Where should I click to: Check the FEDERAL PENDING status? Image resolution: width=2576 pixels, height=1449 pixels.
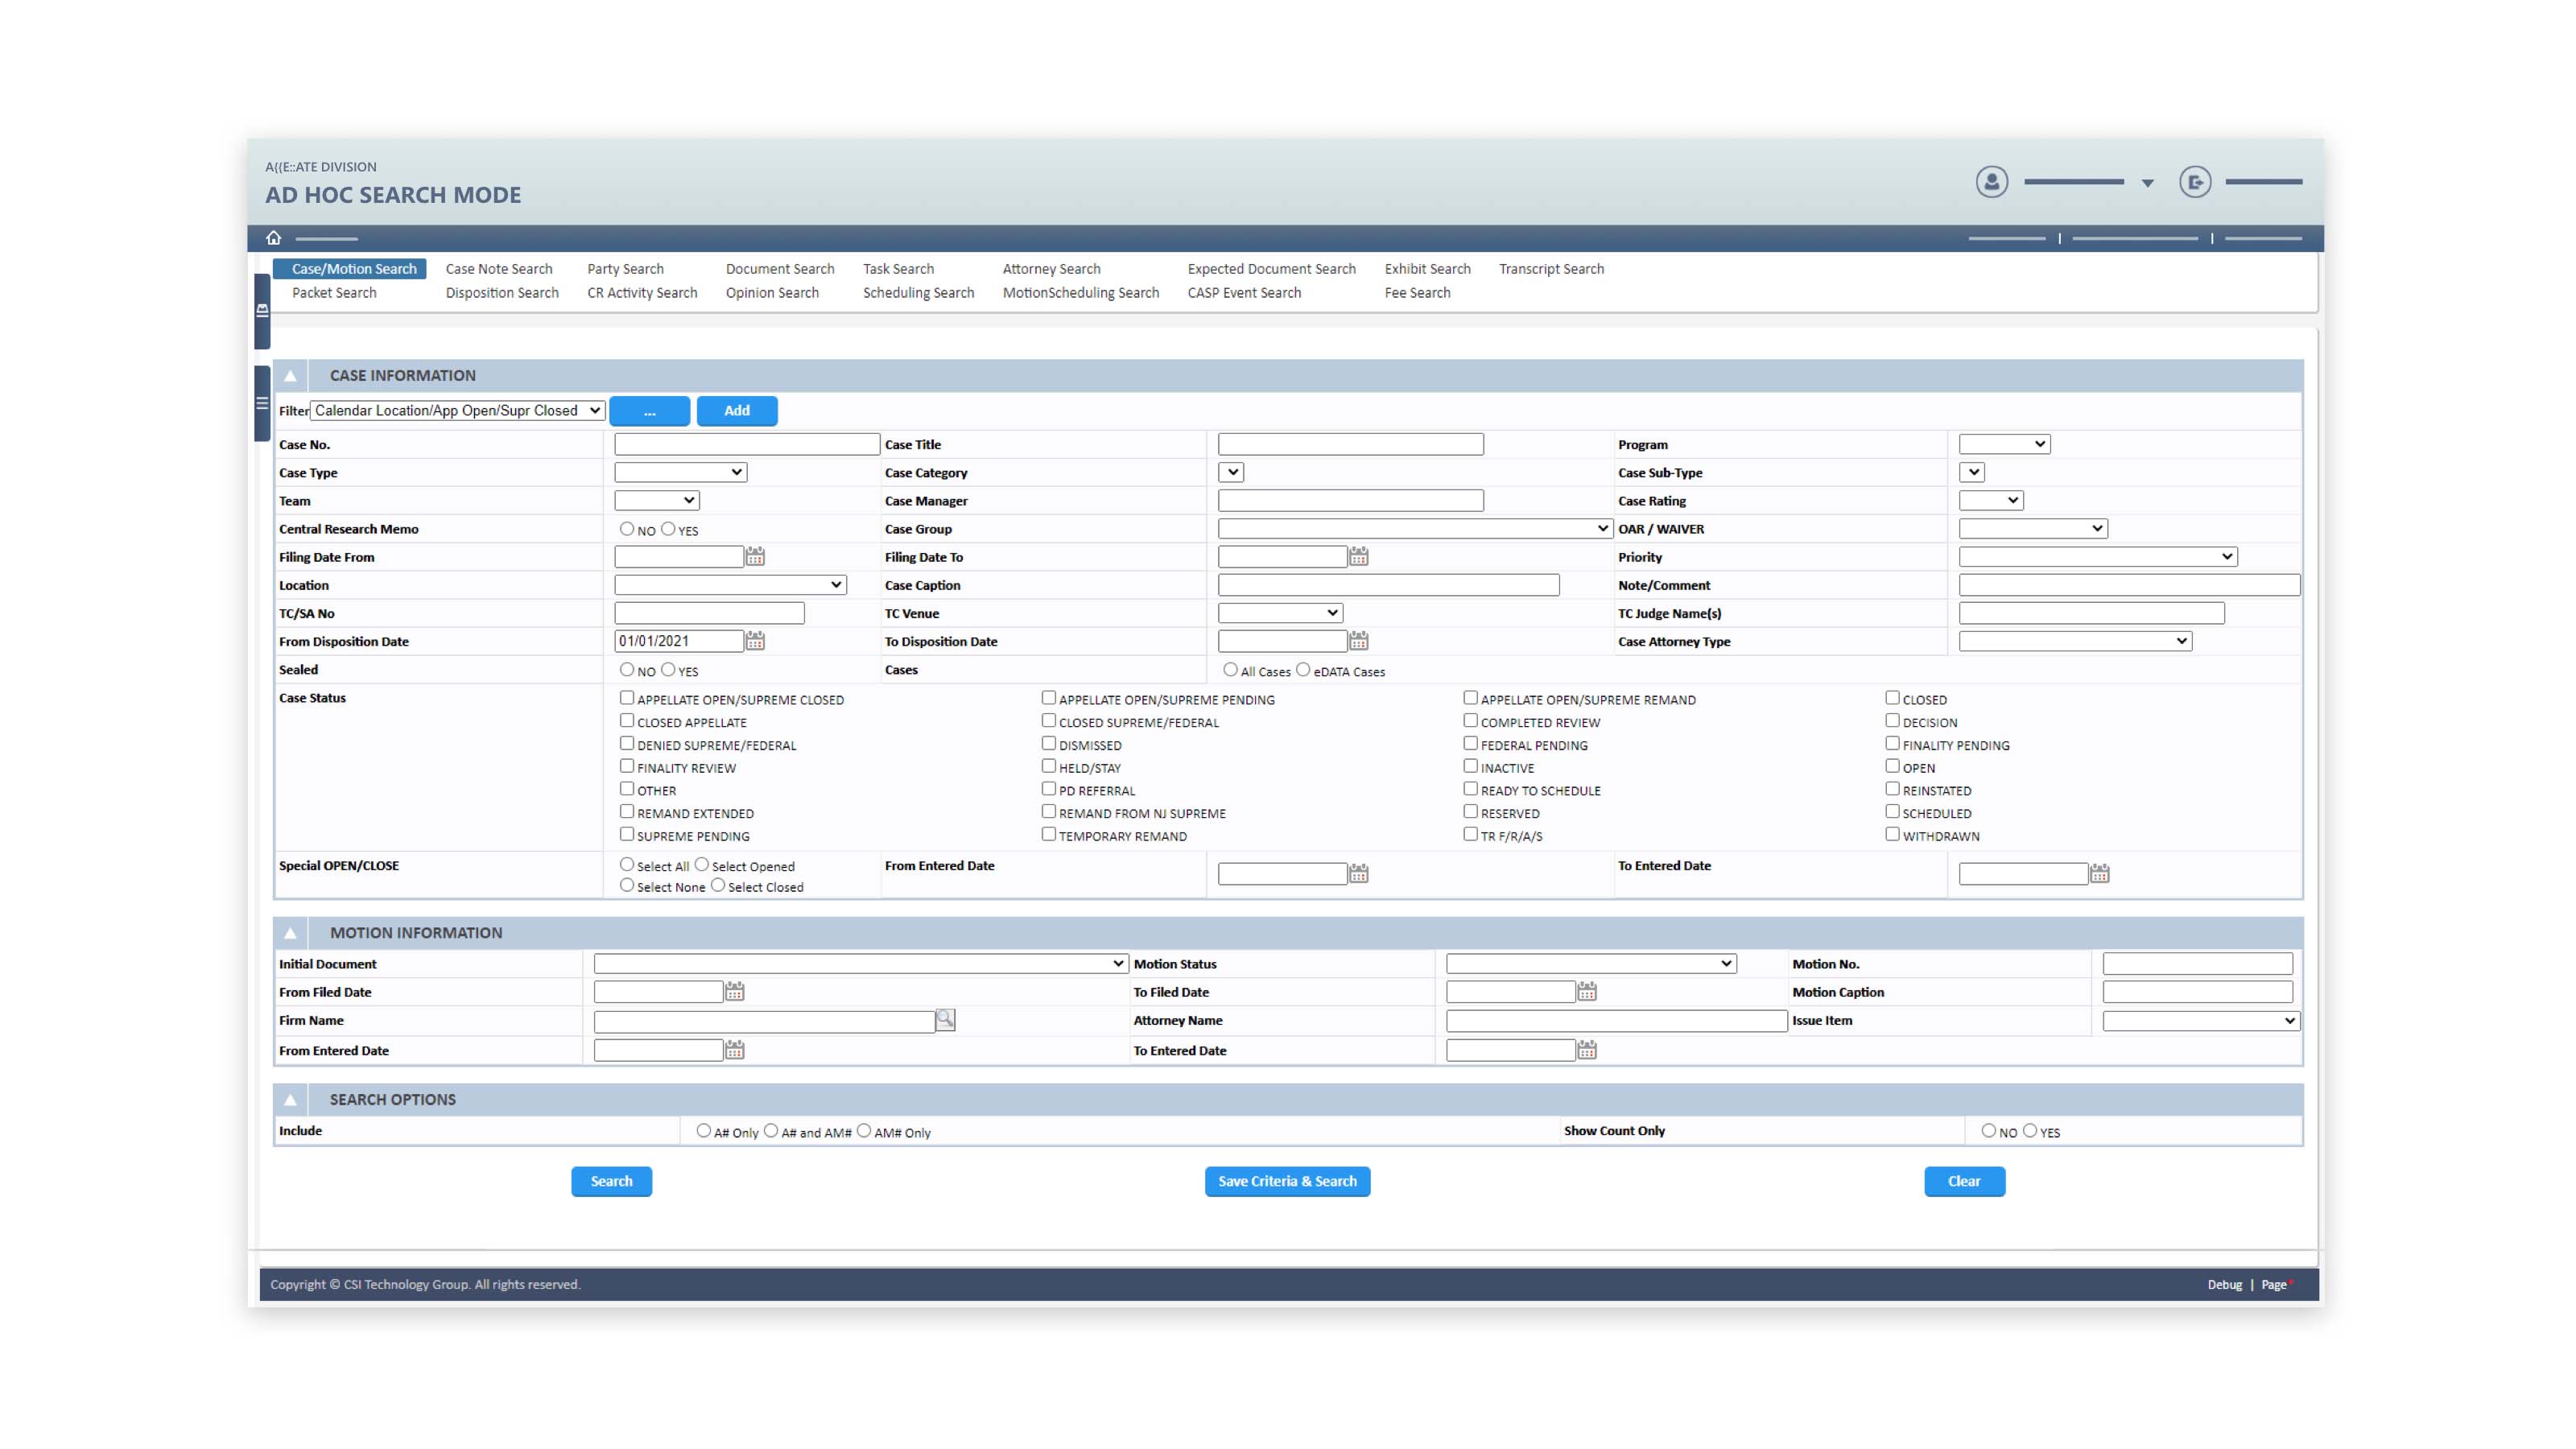[x=1471, y=744]
